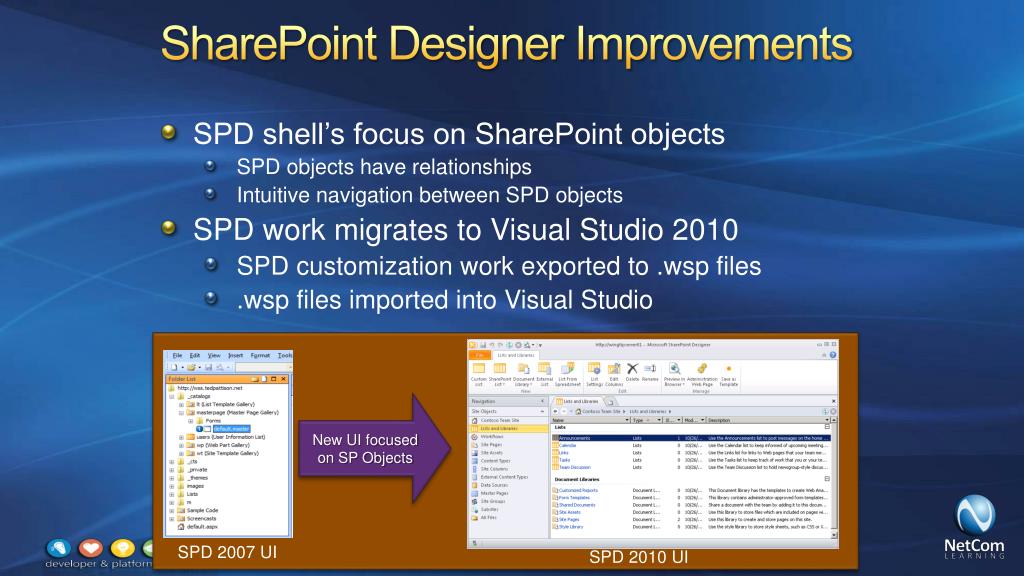
Task: Expand the images folder in Folder List
Action: click(172, 486)
